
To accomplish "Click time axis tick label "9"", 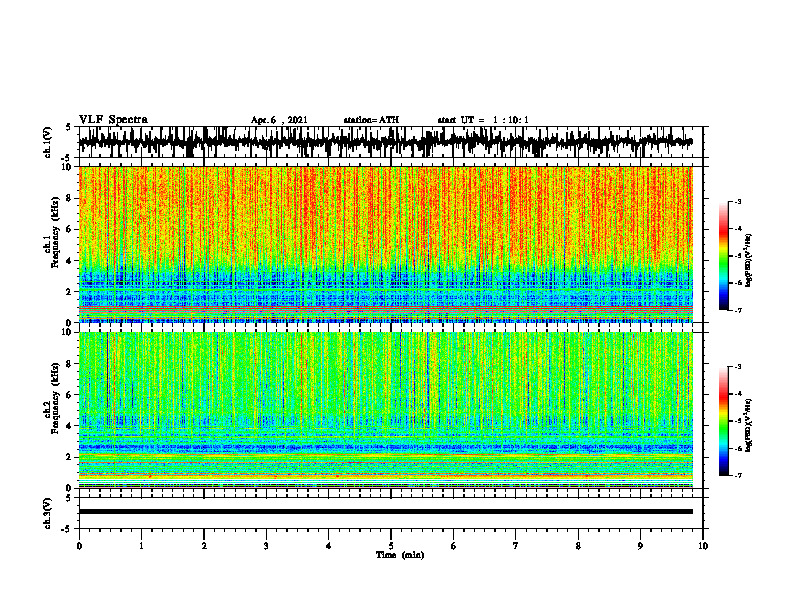I will [x=640, y=546].
